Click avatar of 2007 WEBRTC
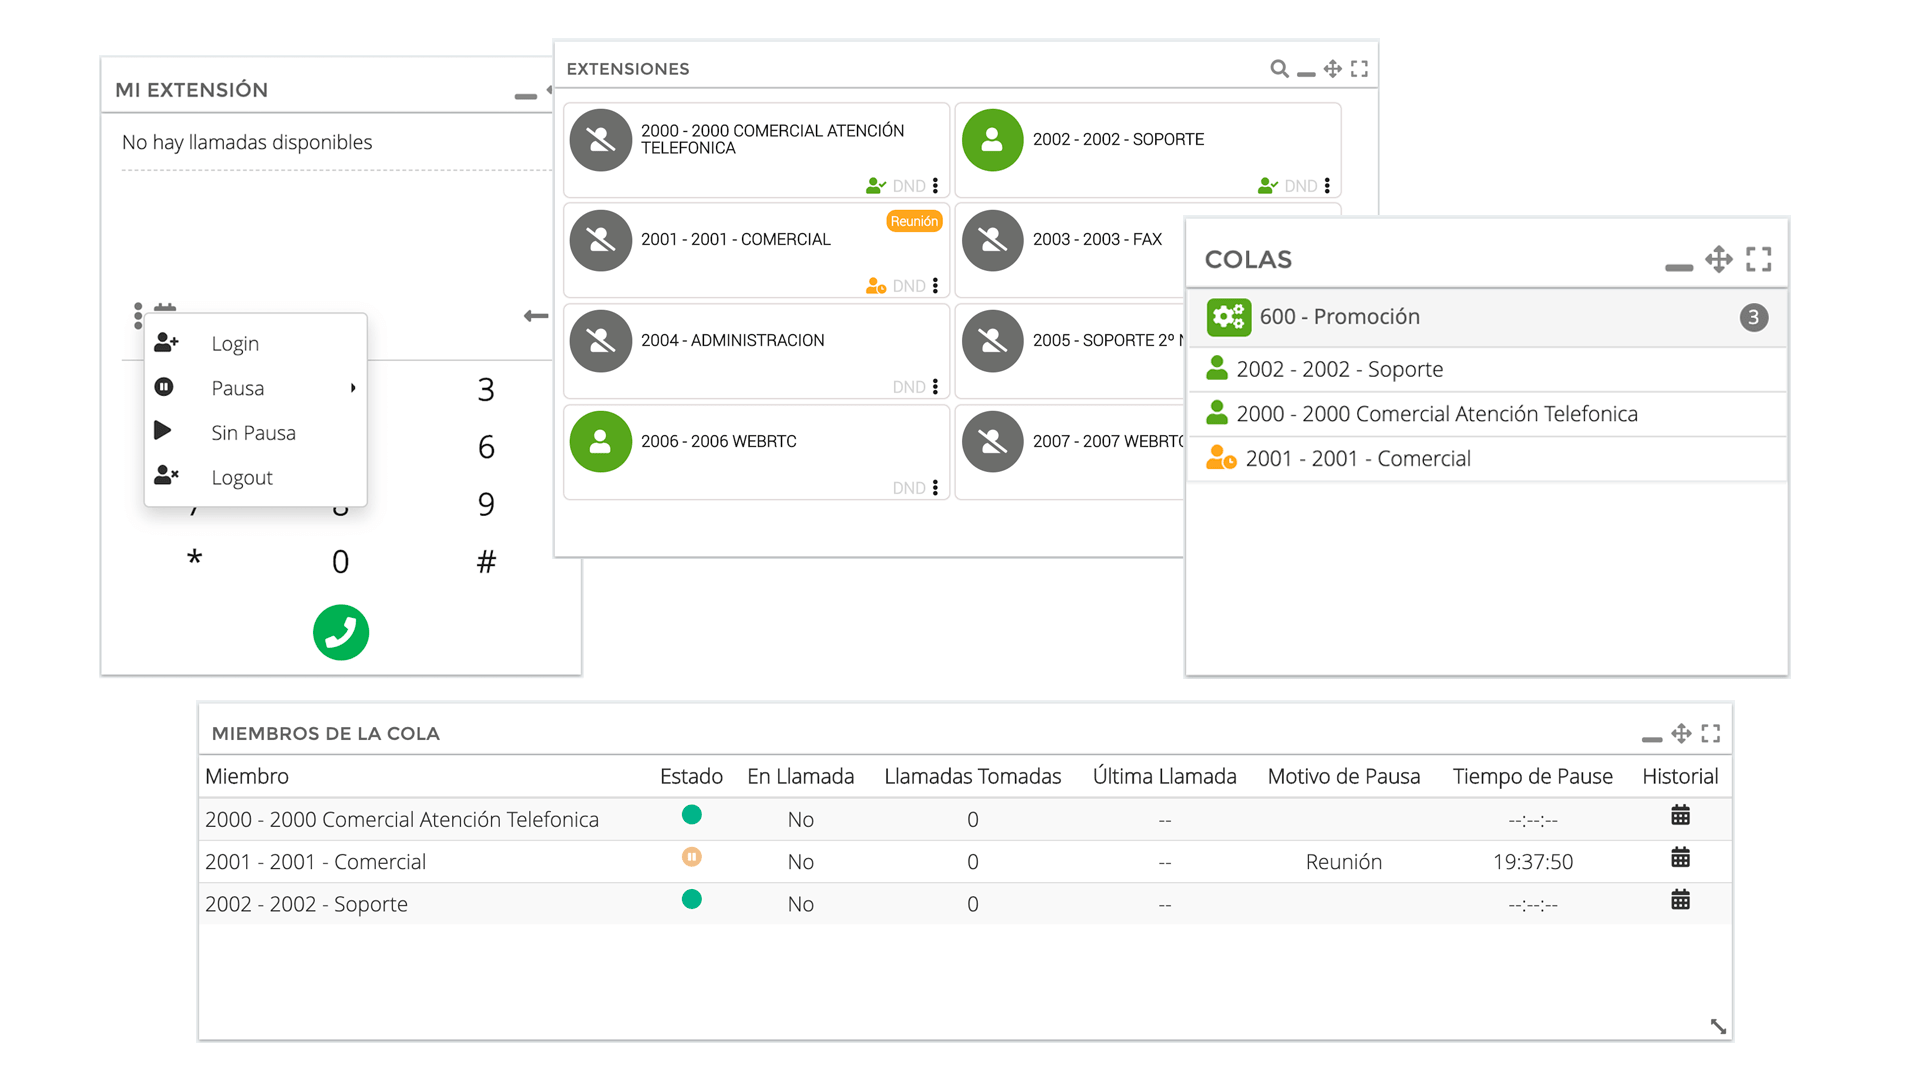The height and width of the screenshot is (1080, 1920). tap(993, 441)
